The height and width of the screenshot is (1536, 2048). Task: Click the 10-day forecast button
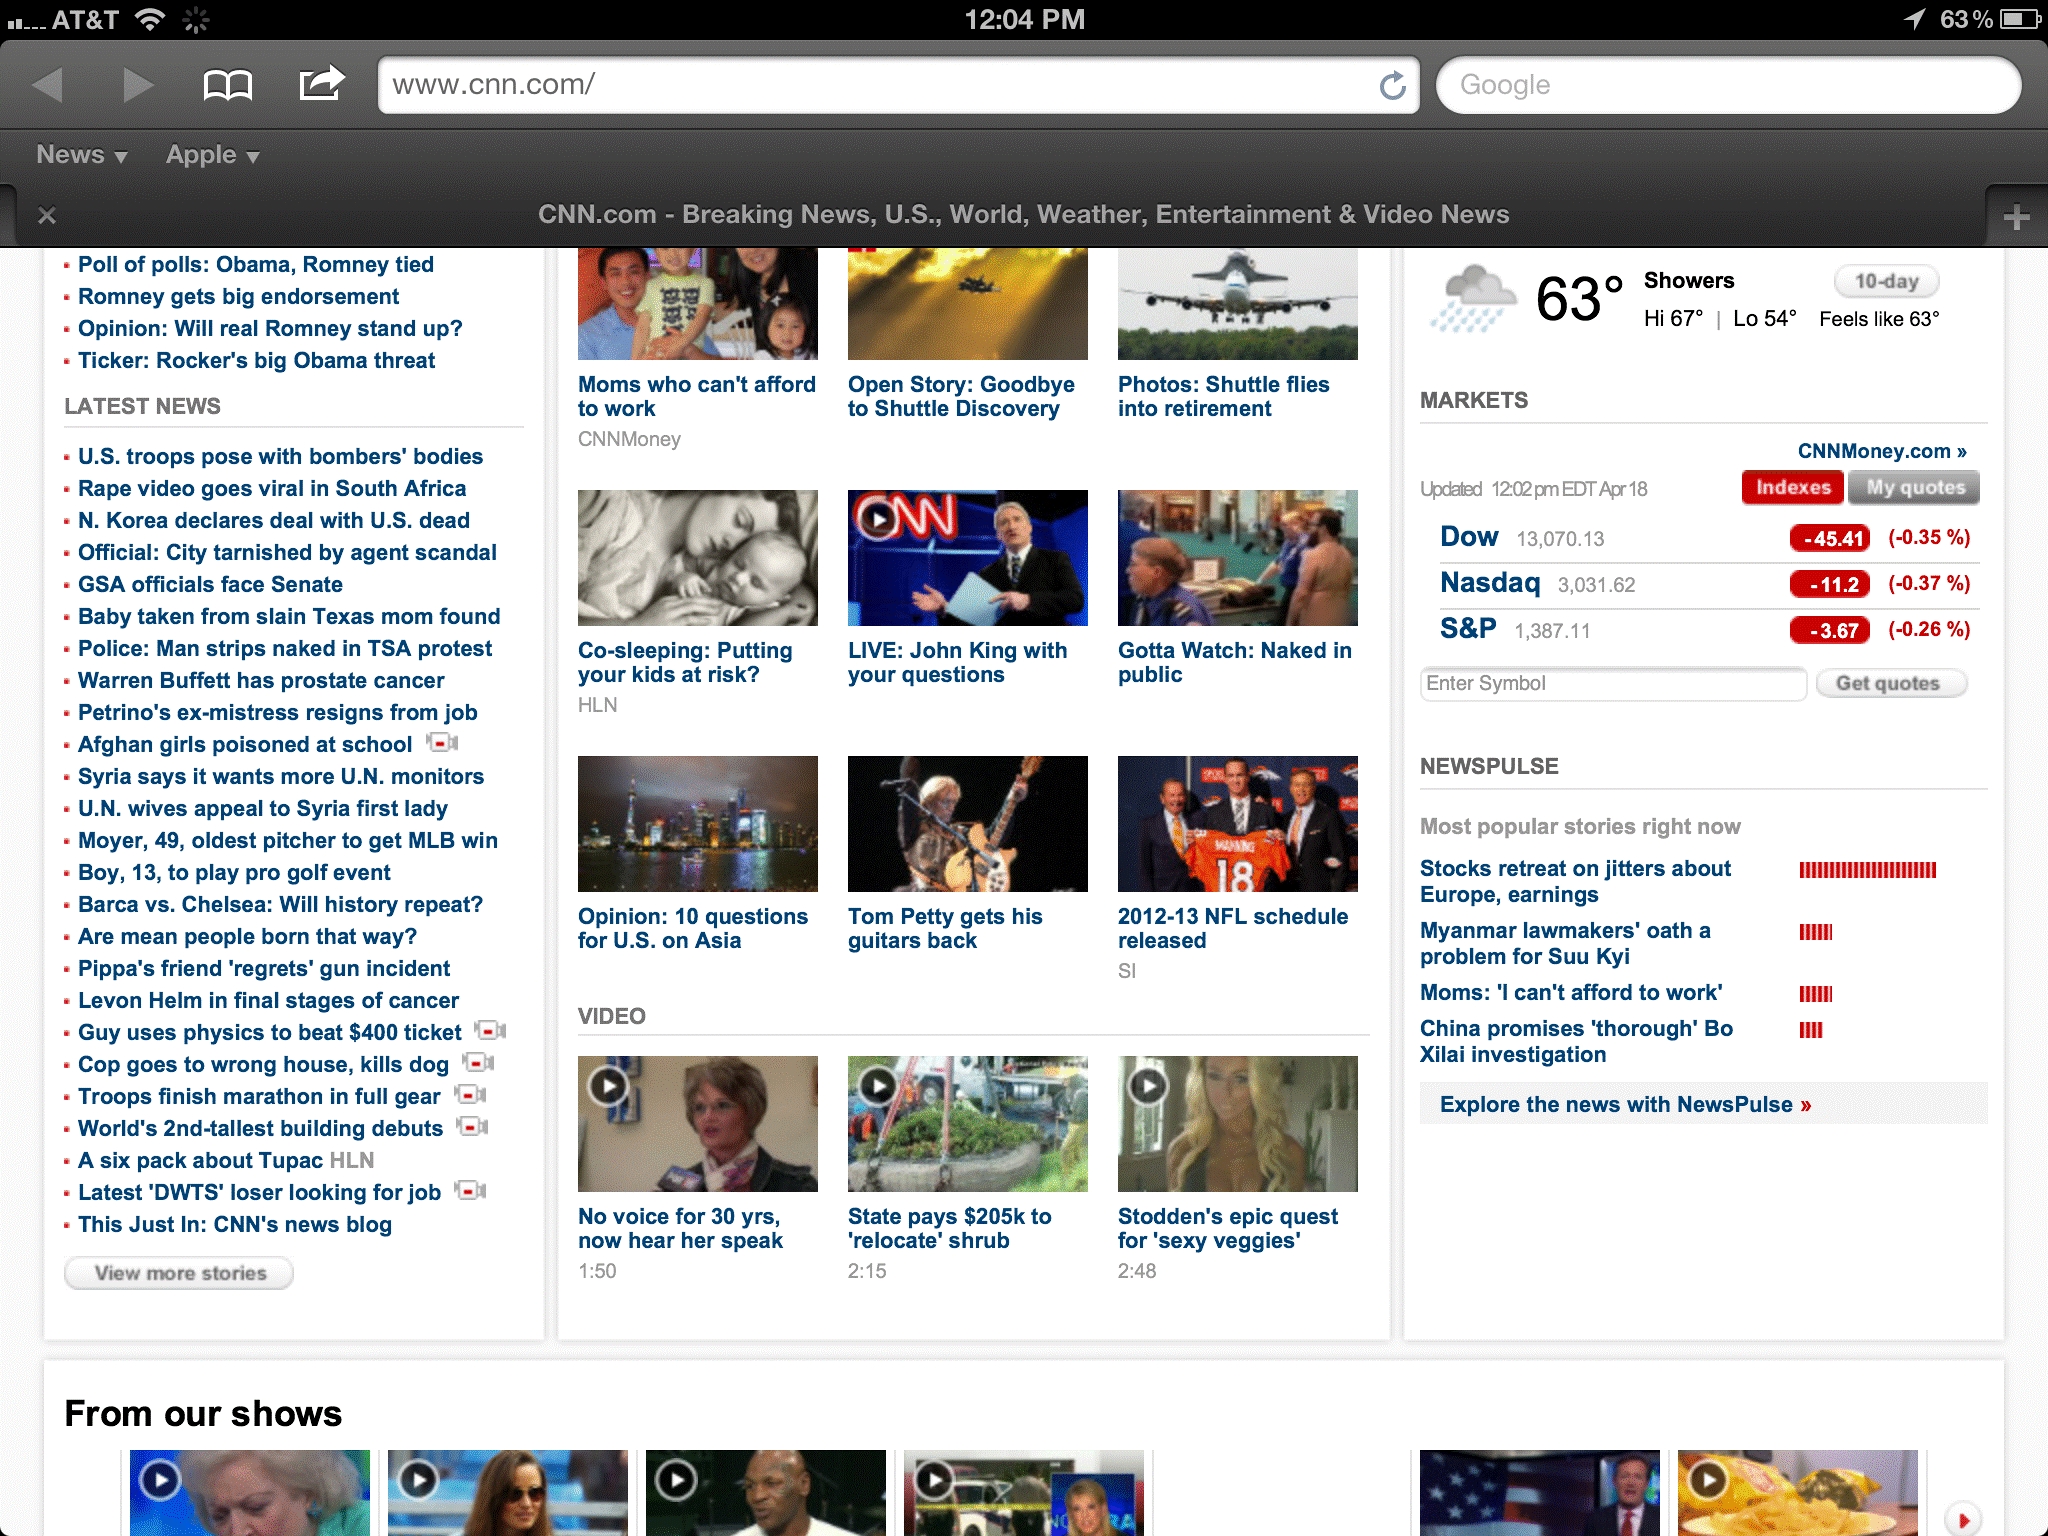pos(1886,281)
